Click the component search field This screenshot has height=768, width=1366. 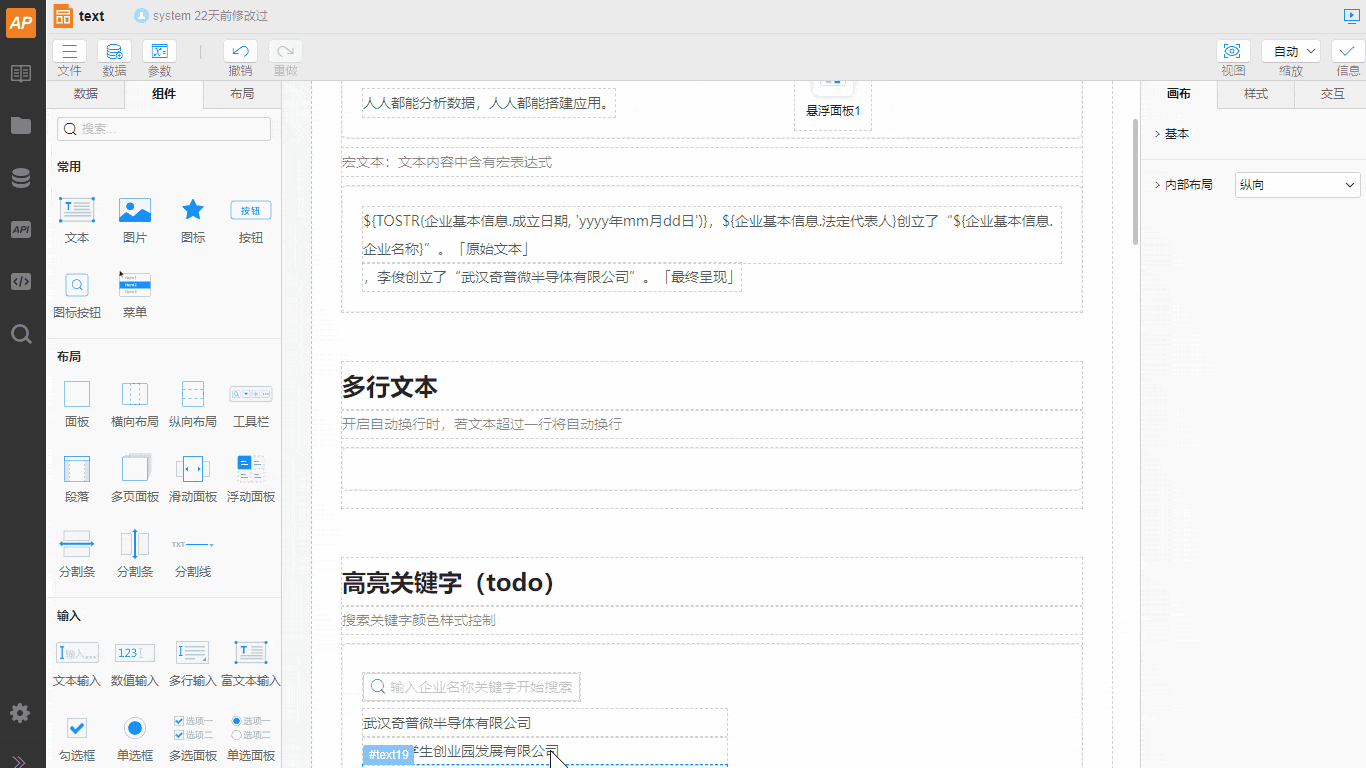point(164,129)
